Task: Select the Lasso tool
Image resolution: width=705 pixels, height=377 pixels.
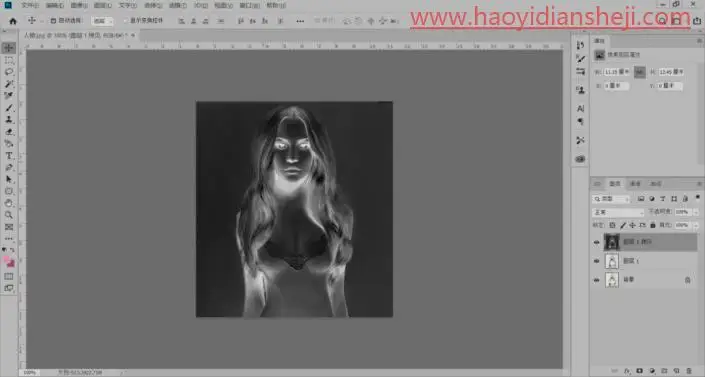Action: [x=9, y=72]
